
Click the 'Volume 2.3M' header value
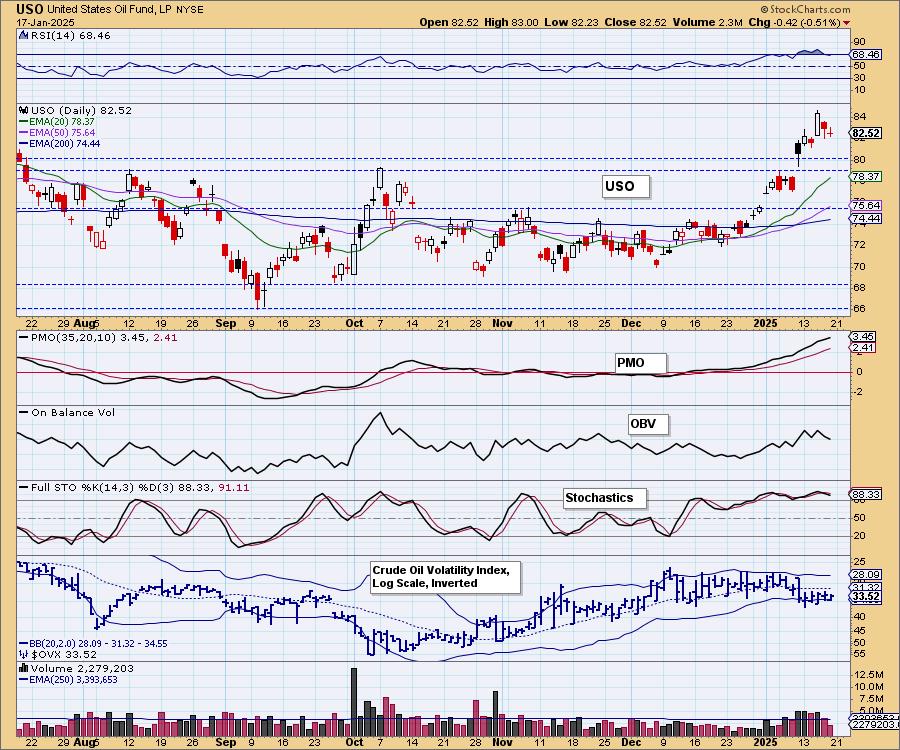pos(708,22)
